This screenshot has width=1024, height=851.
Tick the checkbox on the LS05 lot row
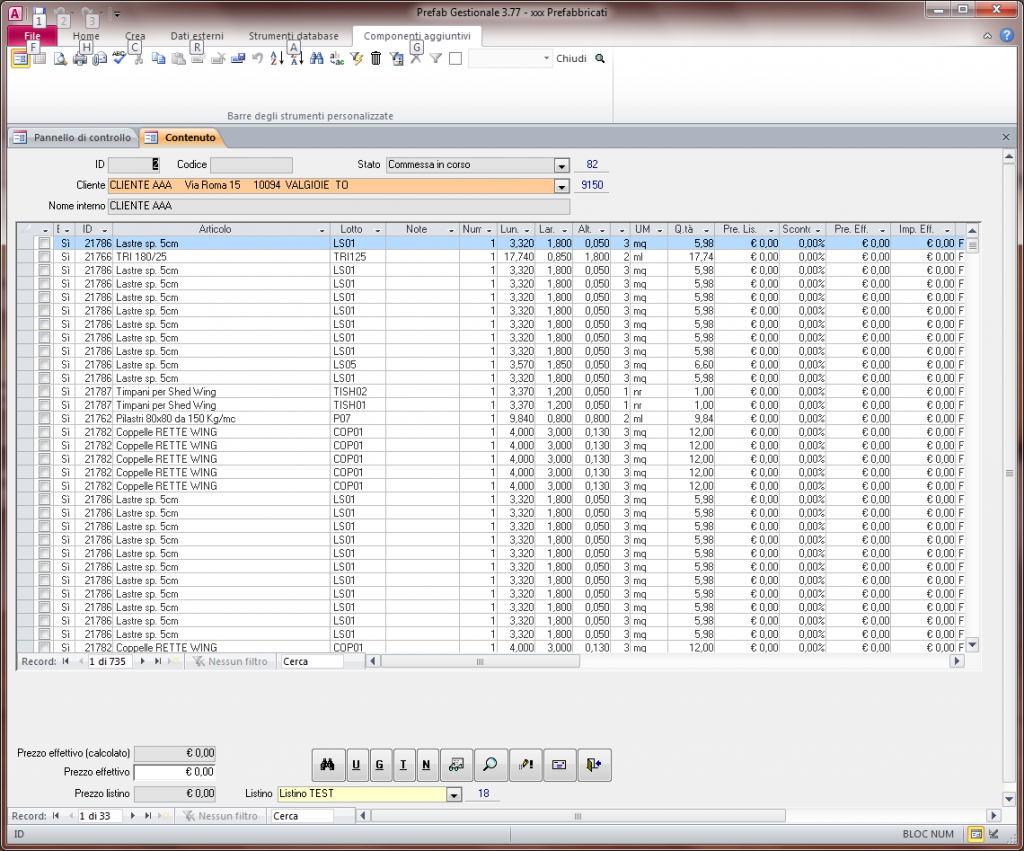coord(44,364)
